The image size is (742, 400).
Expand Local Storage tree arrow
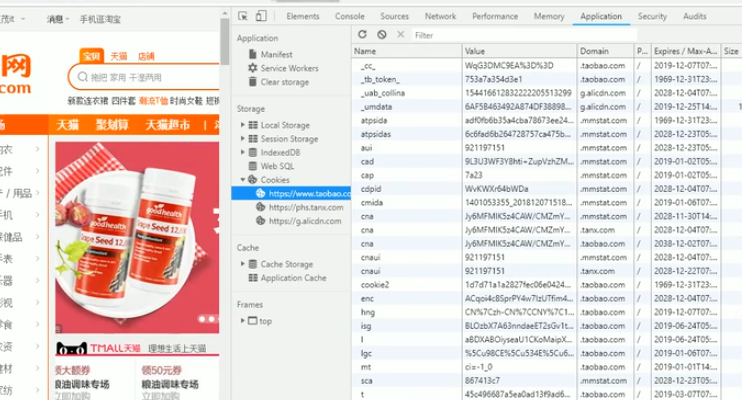pos(242,125)
